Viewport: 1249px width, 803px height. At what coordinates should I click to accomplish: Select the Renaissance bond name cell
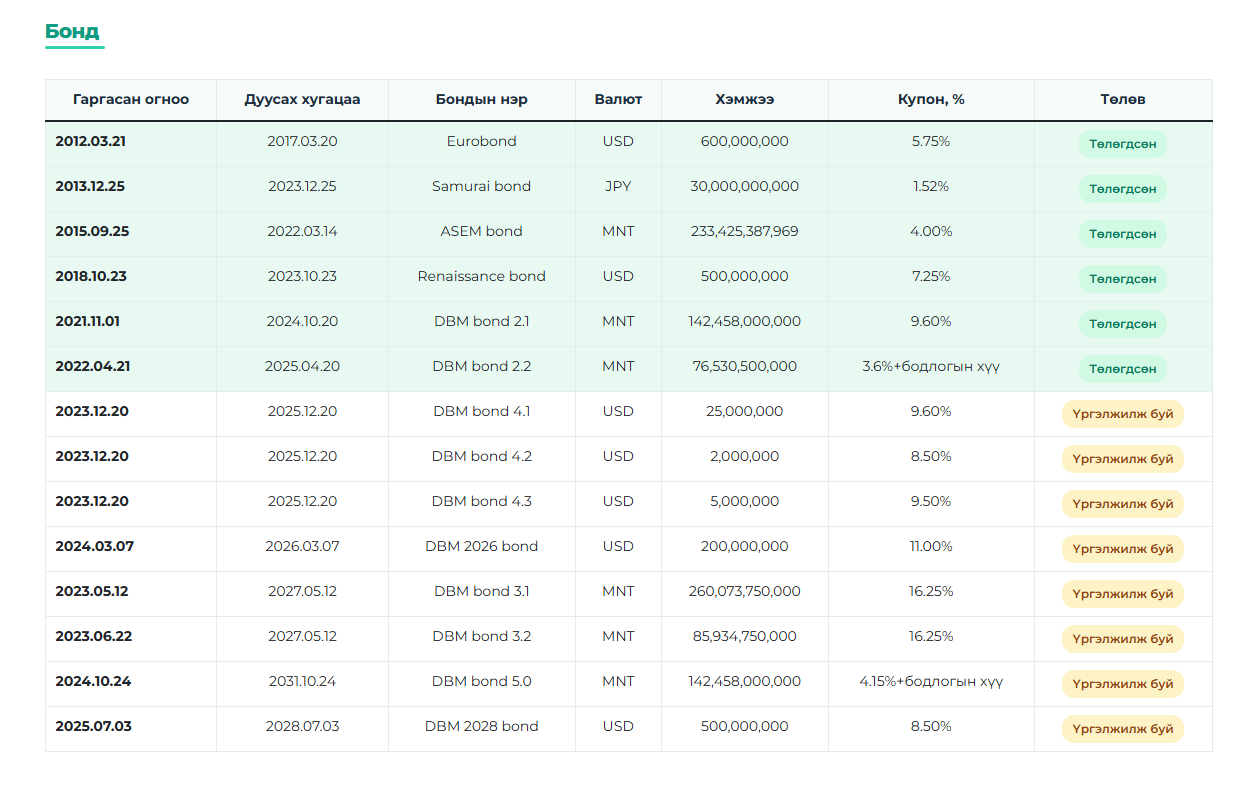pos(481,277)
